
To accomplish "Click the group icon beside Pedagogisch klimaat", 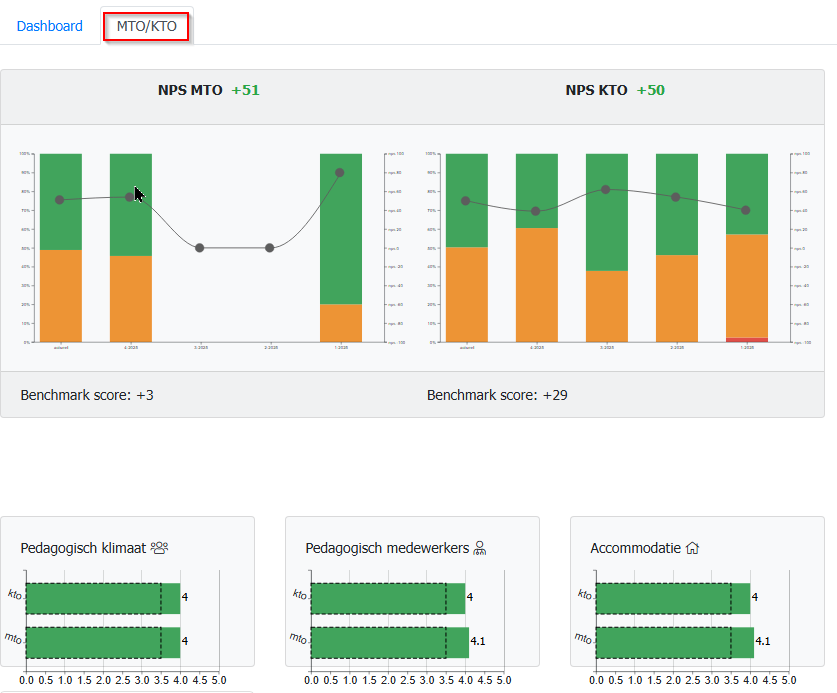I will pyautogui.click(x=160, y=548).
